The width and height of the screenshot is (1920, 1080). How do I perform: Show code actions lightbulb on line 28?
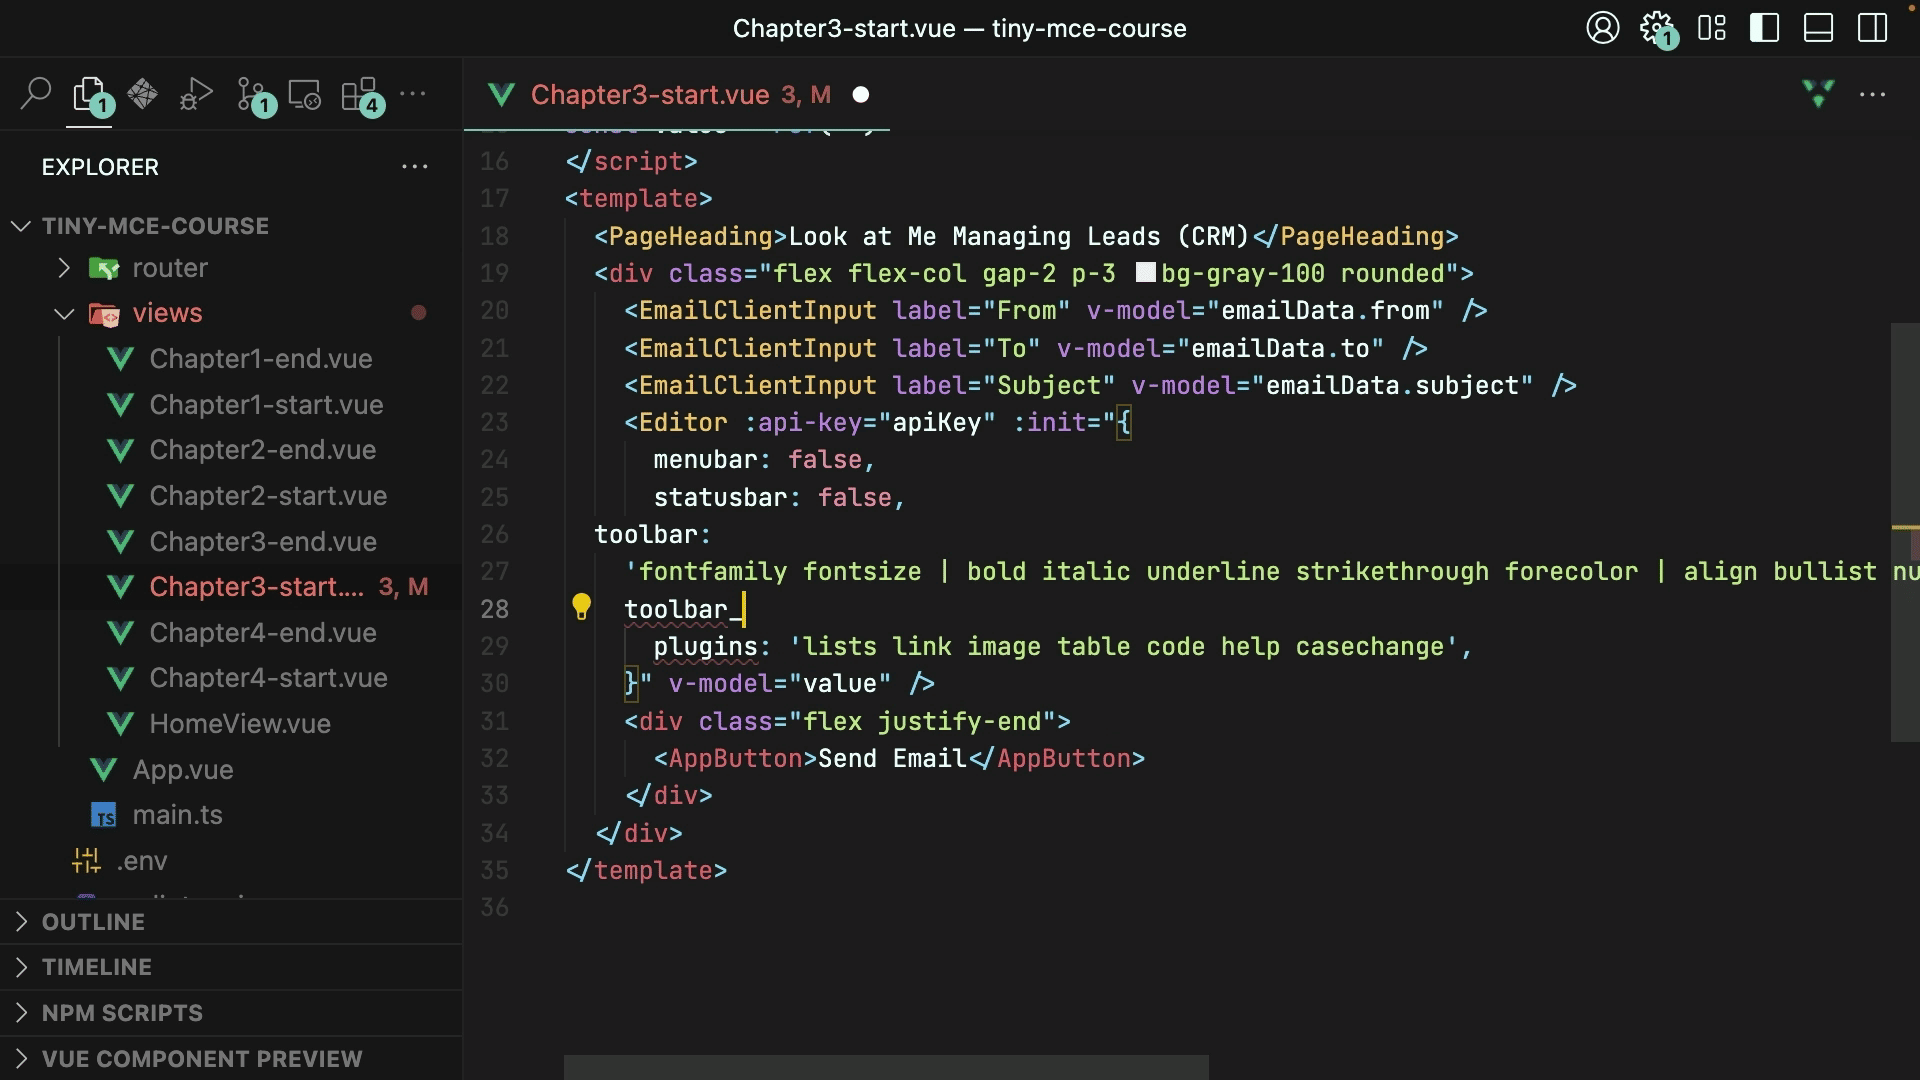[x=581, y=607]
